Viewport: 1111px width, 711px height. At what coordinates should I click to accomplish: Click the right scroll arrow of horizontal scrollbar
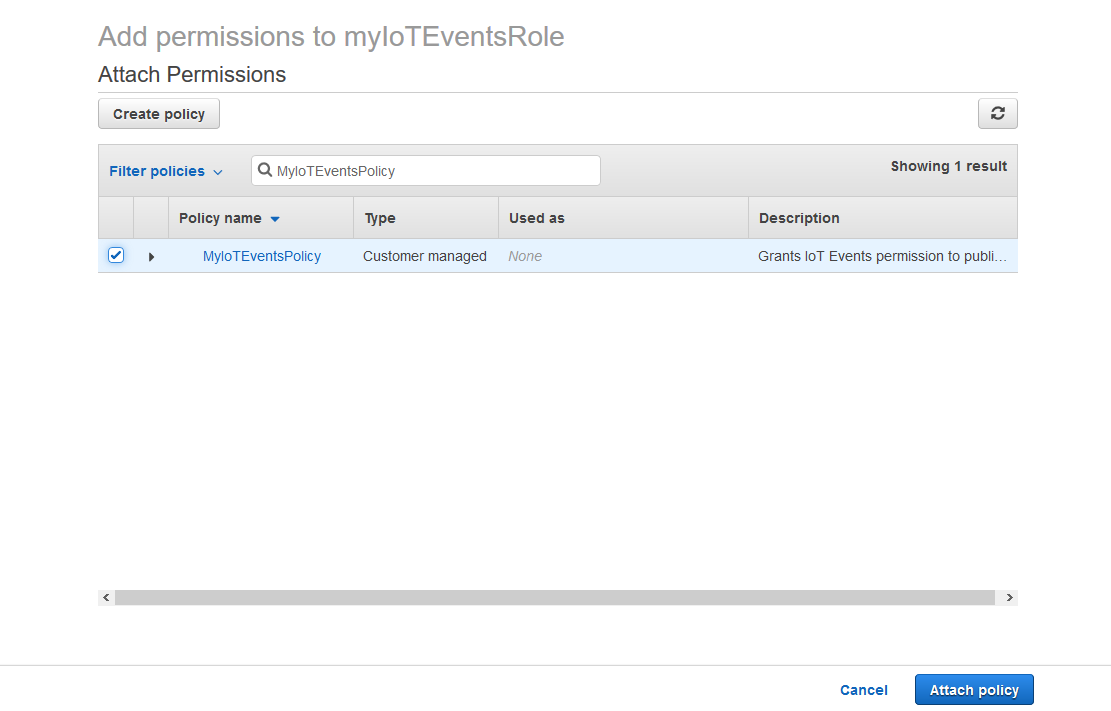(1009, 597)
